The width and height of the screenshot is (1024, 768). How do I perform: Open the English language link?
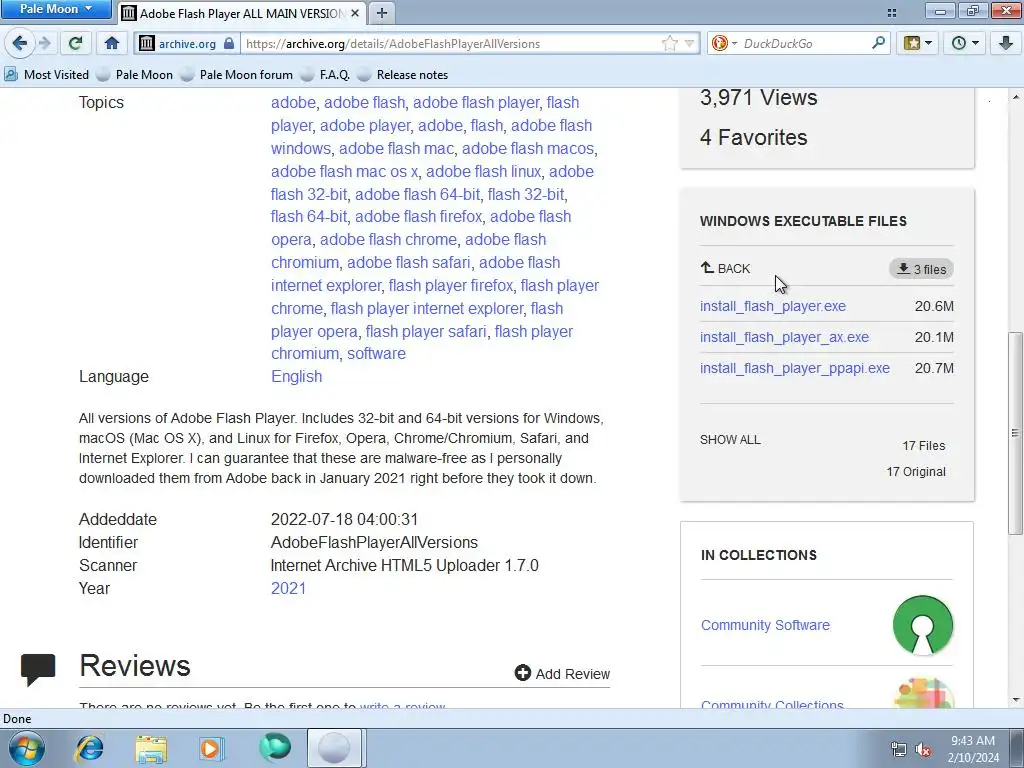pos(296,377)
